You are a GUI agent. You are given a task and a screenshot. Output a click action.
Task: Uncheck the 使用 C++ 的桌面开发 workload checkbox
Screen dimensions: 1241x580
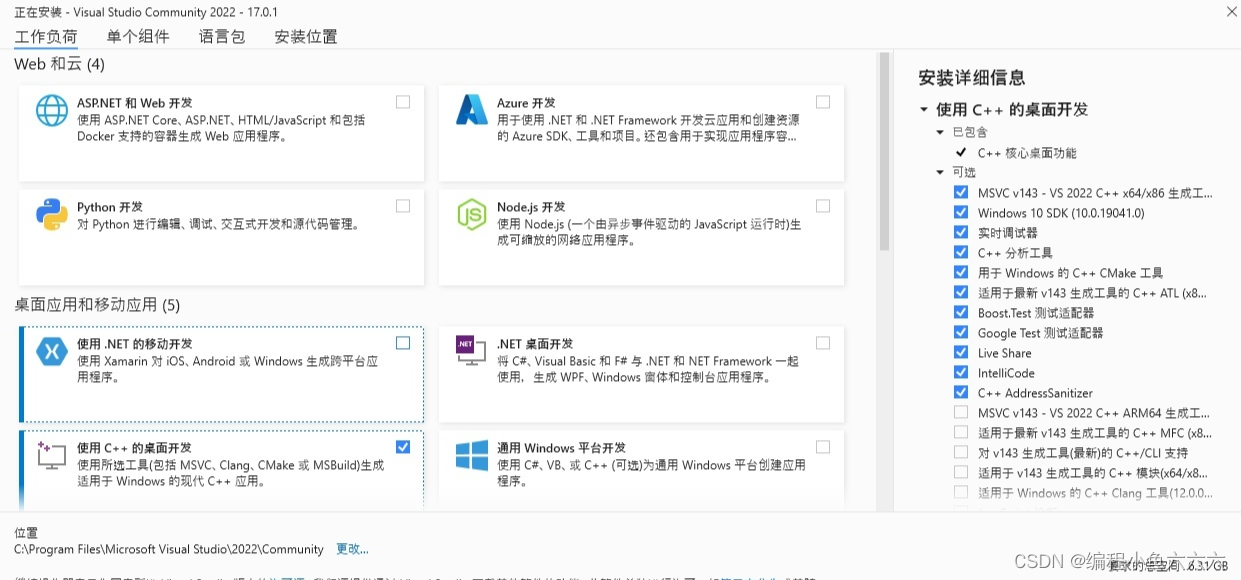click(x=403, y=447)
